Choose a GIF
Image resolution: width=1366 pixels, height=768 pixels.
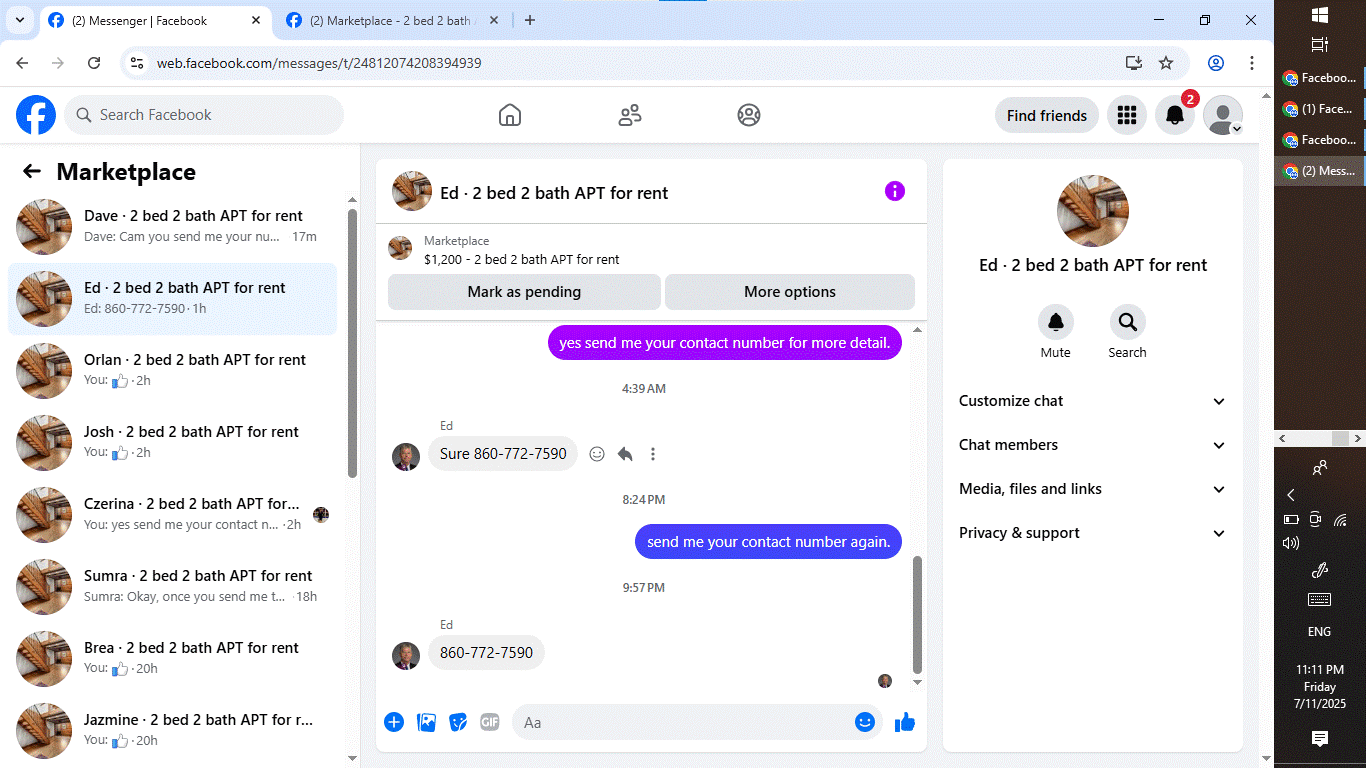point(489,722)
